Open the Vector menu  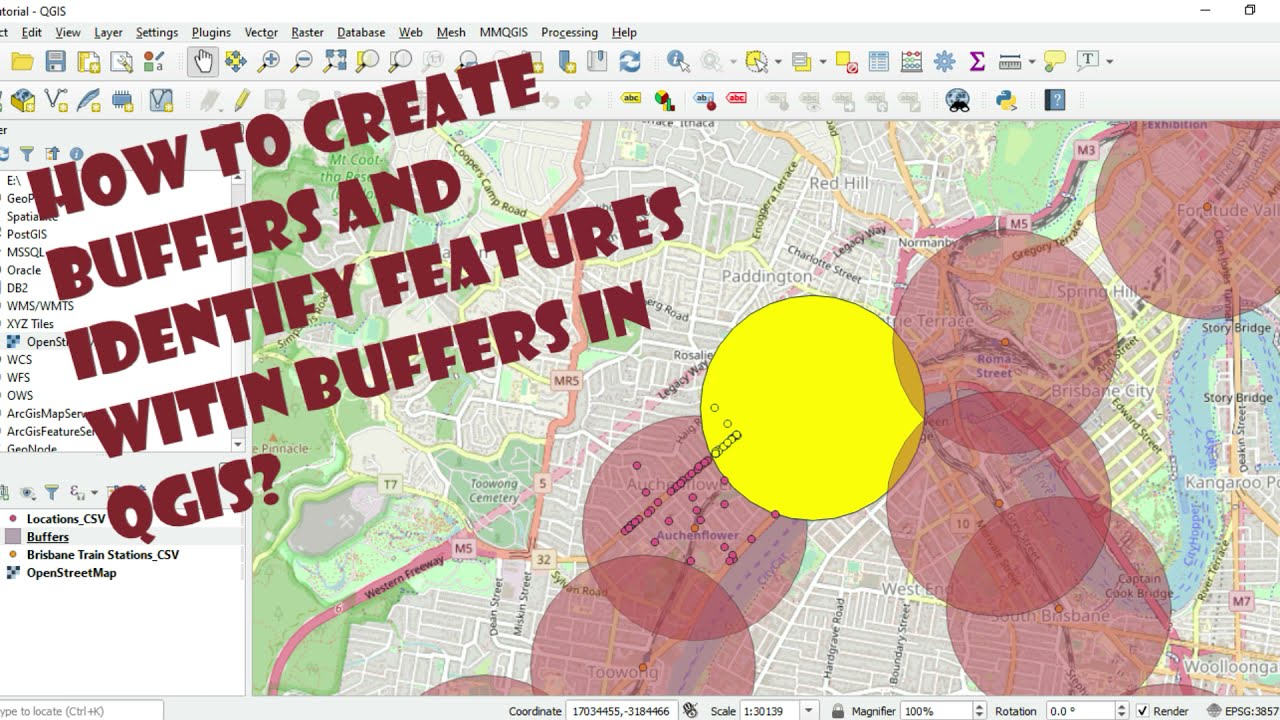(x=262, y=32)
